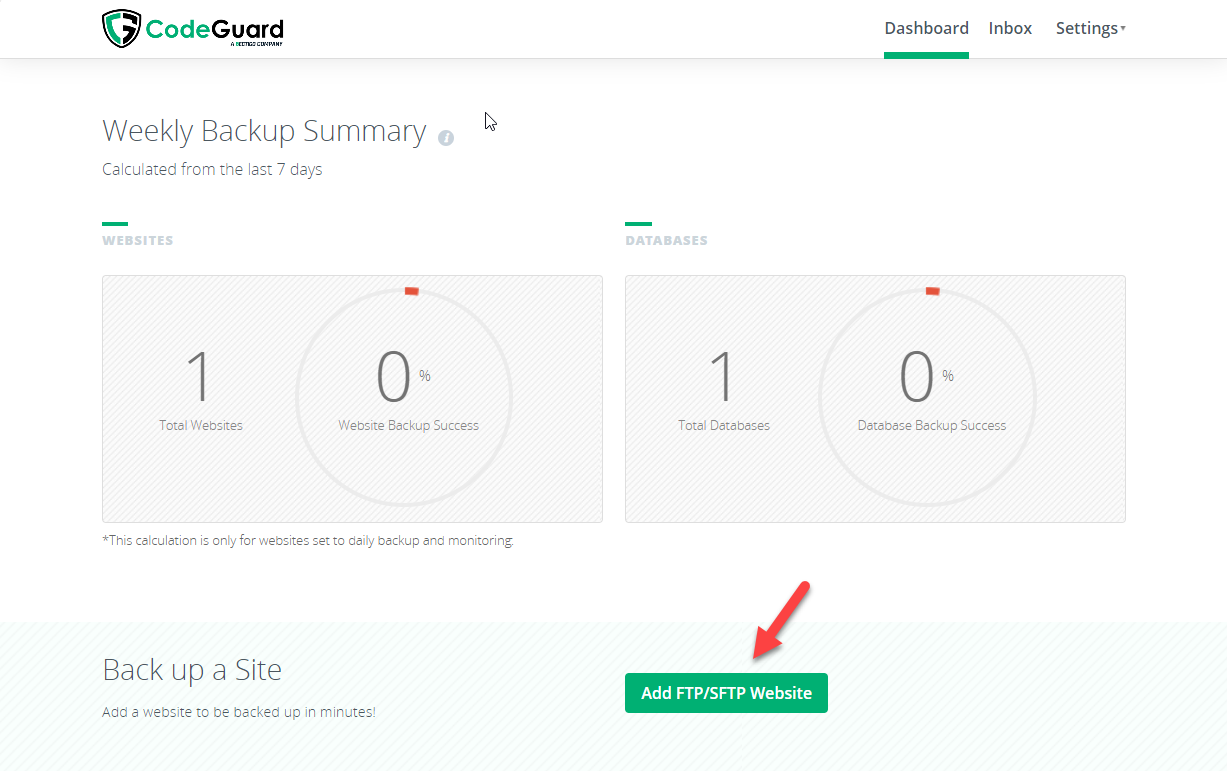Click the Back up a Site heading
Screen dimensions: 1227x779
(192, 670)
